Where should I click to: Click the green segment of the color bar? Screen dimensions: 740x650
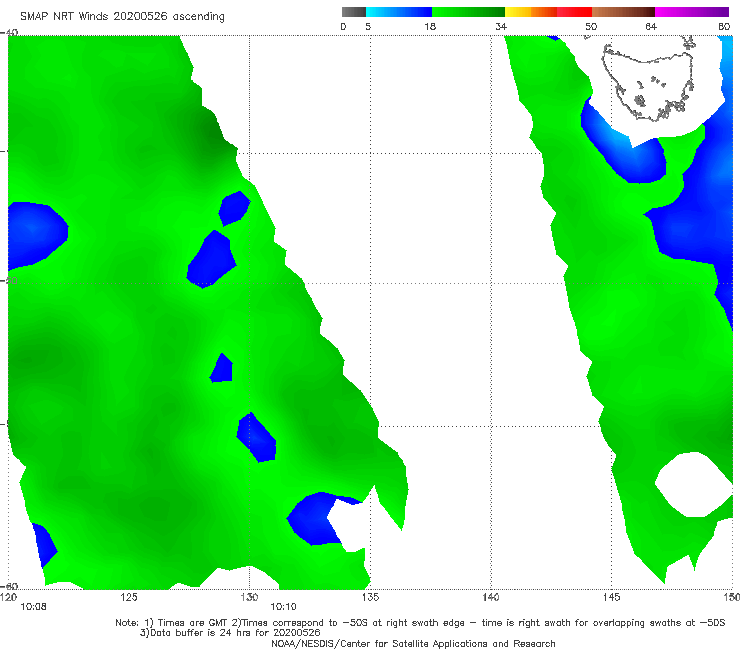coord(468,12)
